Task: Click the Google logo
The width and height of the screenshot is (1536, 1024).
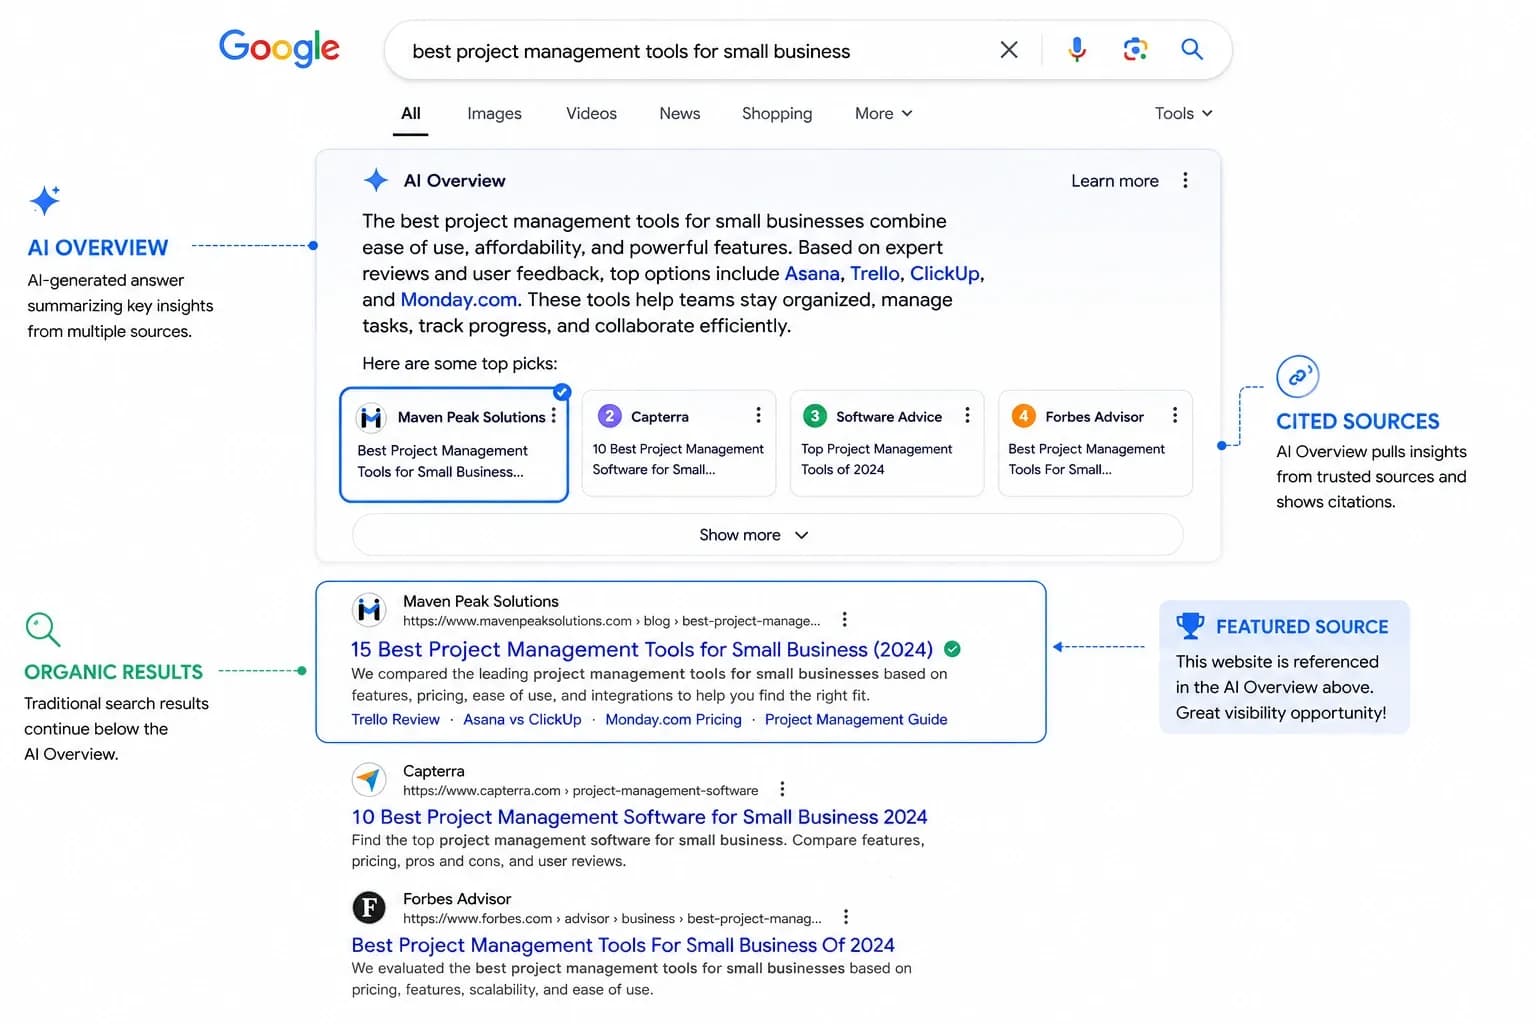Action: tap(279, 48)
